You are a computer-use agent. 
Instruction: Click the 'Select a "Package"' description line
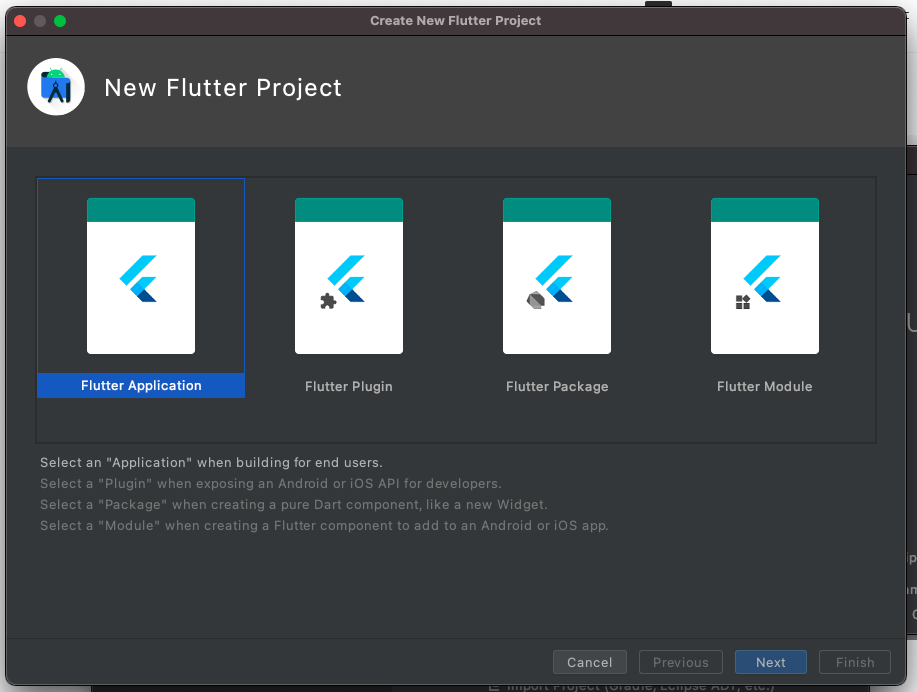coord(294,505)
